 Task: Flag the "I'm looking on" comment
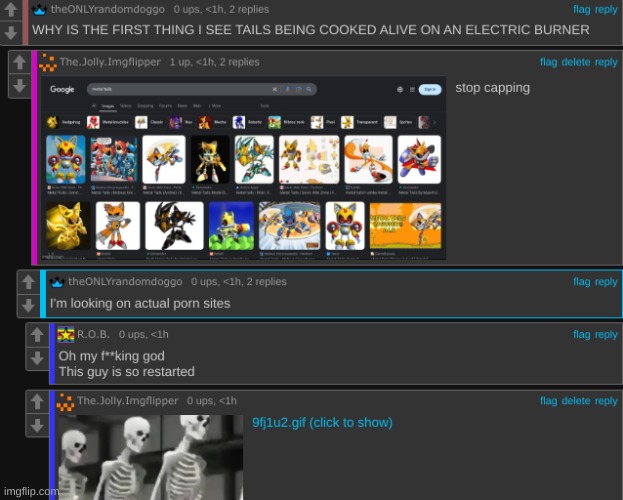[x=581, y=282]
